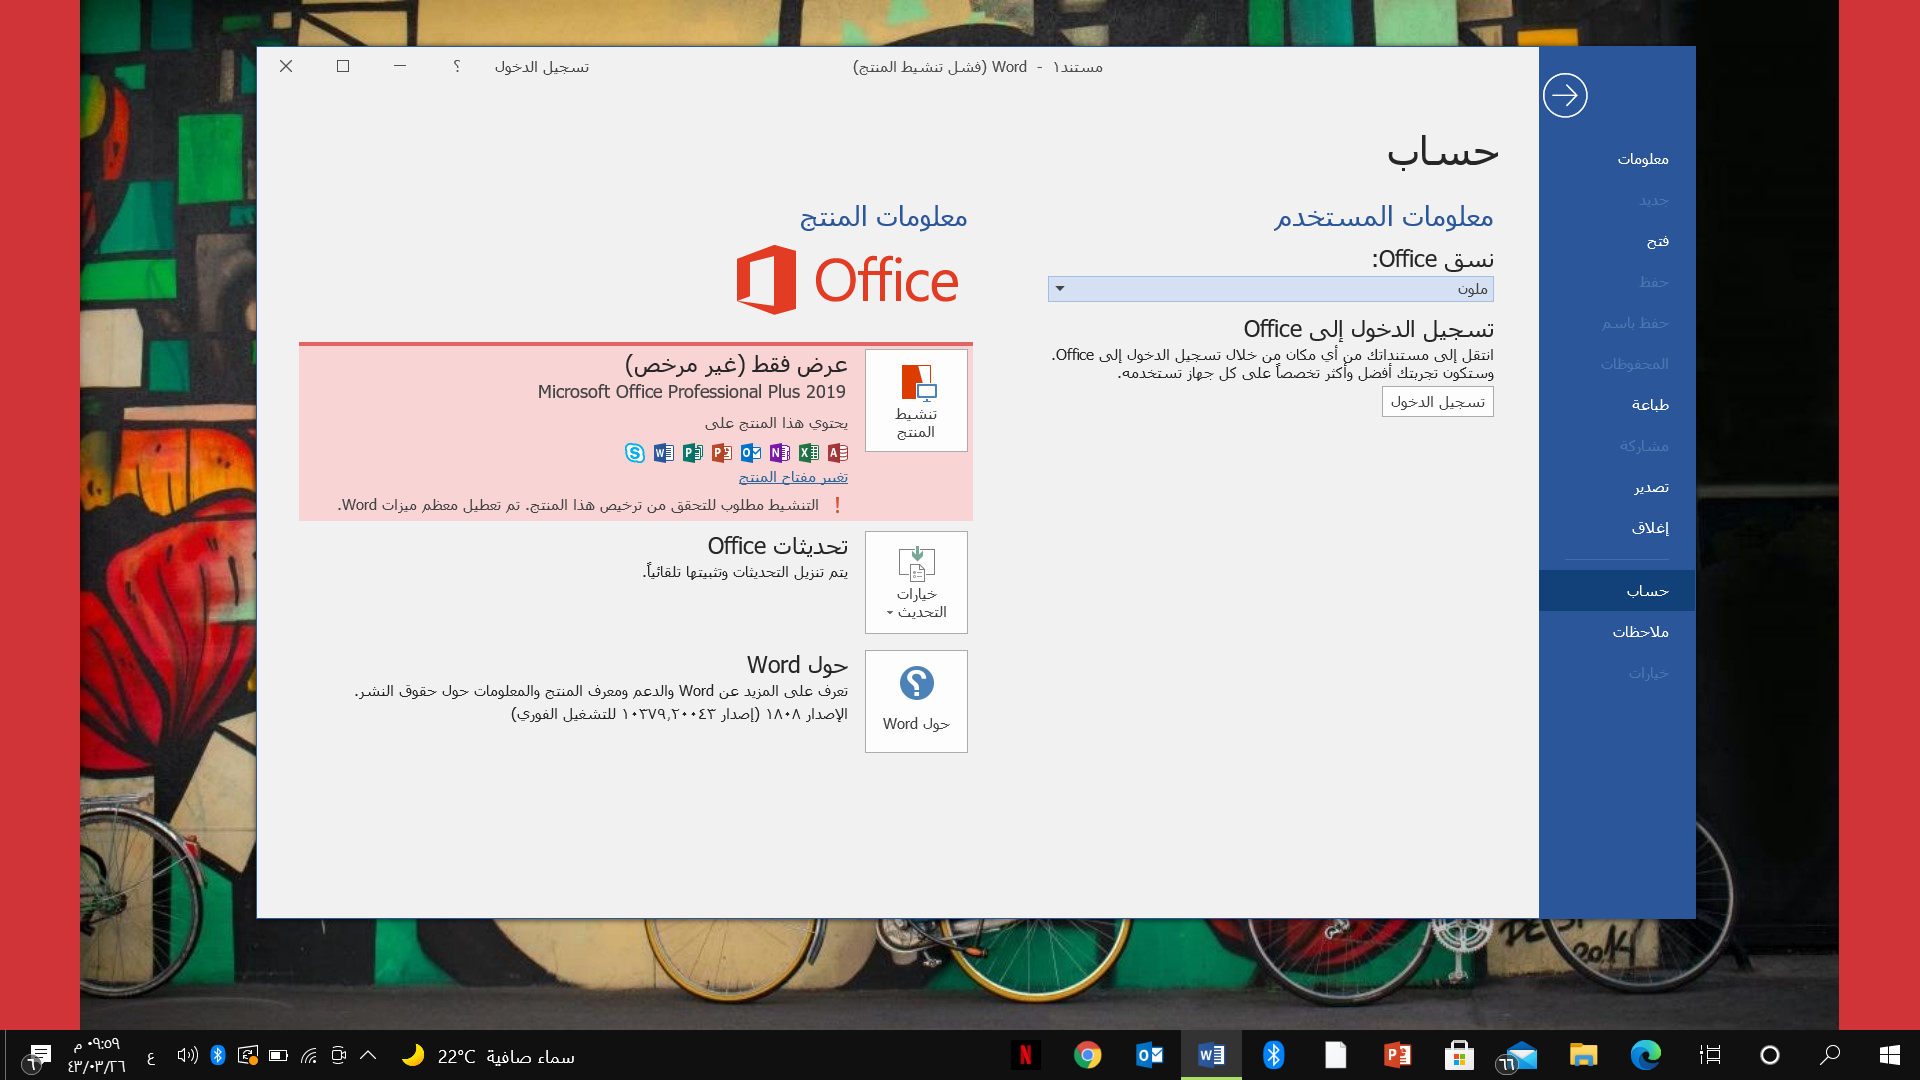Click the PowerPoint icon in product apps row
1920x1080 pixels.
(722, 453)
